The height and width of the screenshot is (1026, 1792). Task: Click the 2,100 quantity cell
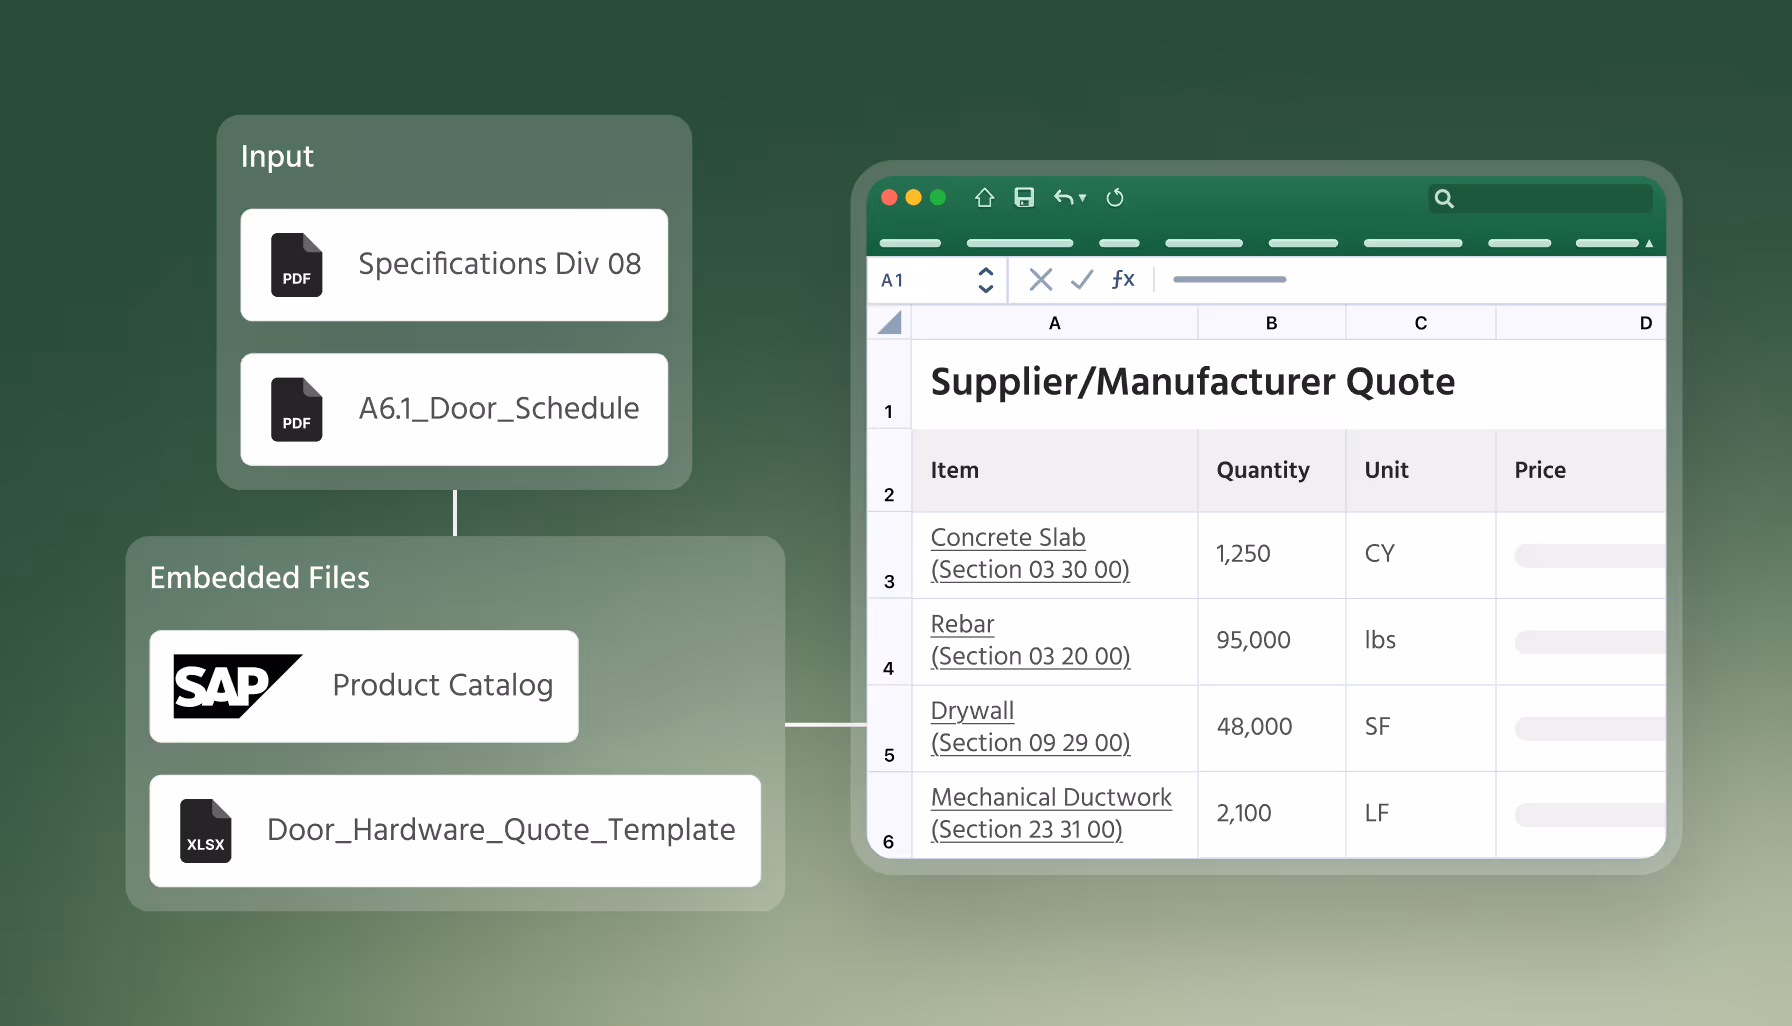coord(1271,815)
